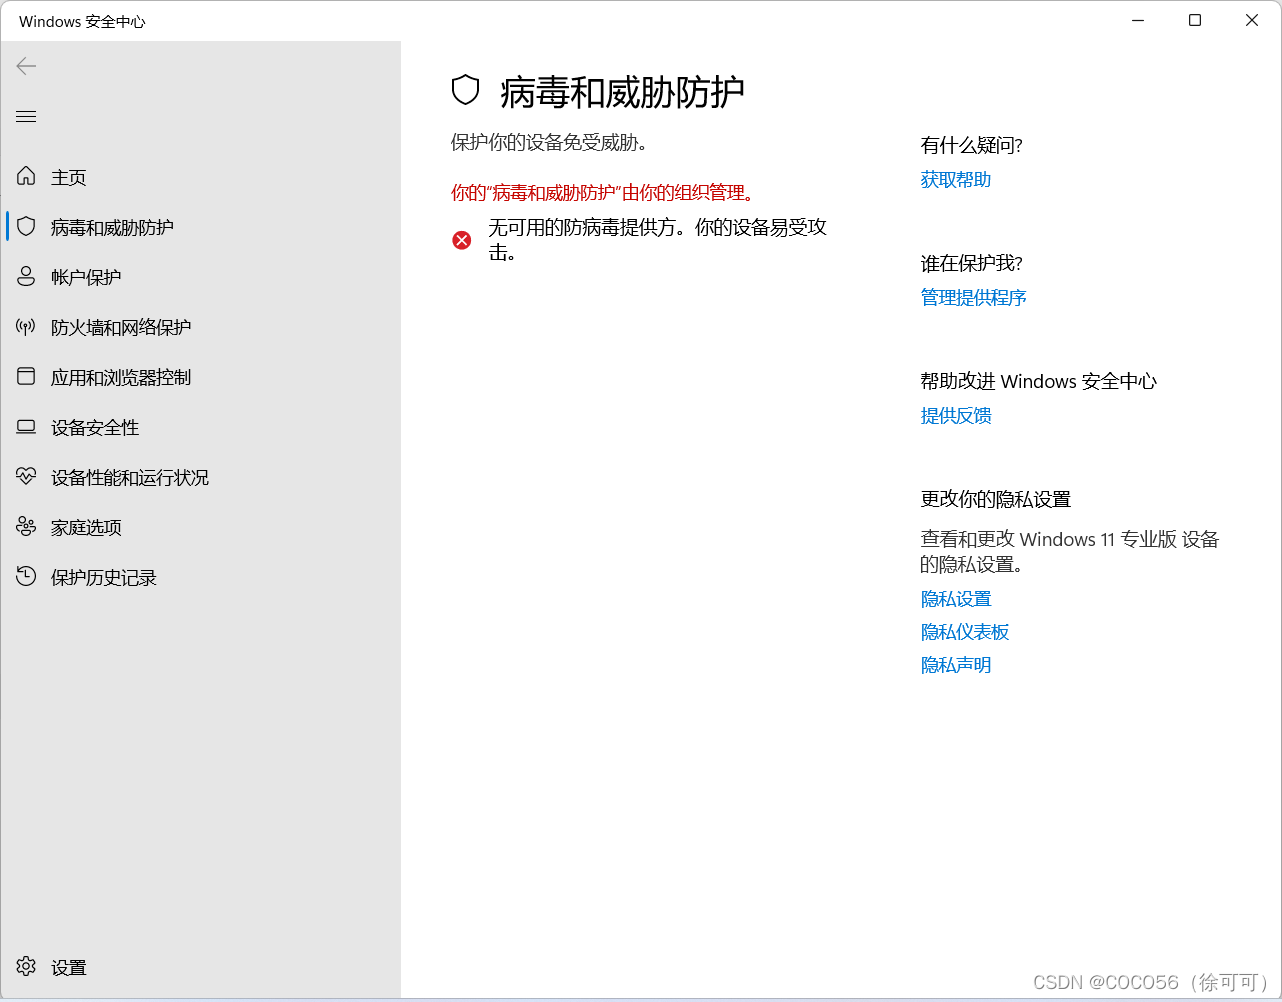Open the hamburger navigation menu icon
This screenshot has height=1002, width=1282.
(x=27, y=117)
